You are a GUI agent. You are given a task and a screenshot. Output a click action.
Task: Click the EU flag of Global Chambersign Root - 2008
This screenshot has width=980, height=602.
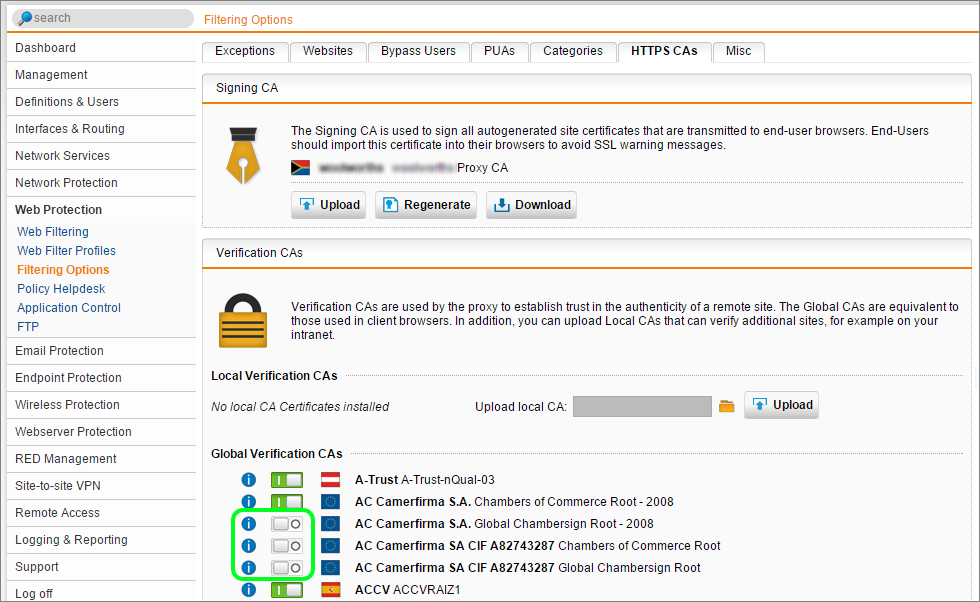coord(331,524)
